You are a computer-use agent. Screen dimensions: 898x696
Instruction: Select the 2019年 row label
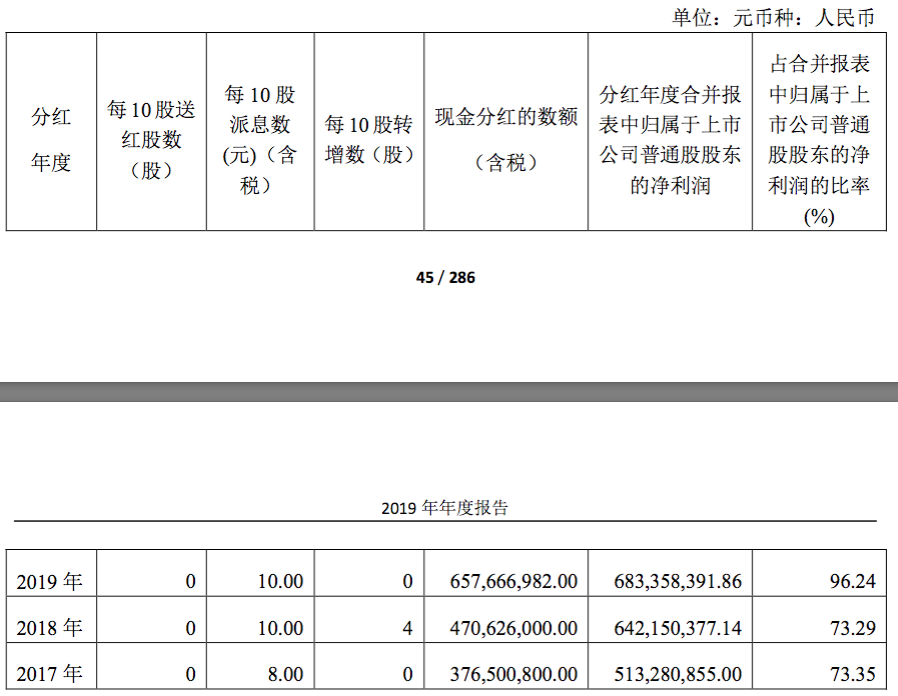tap(50, 581)
